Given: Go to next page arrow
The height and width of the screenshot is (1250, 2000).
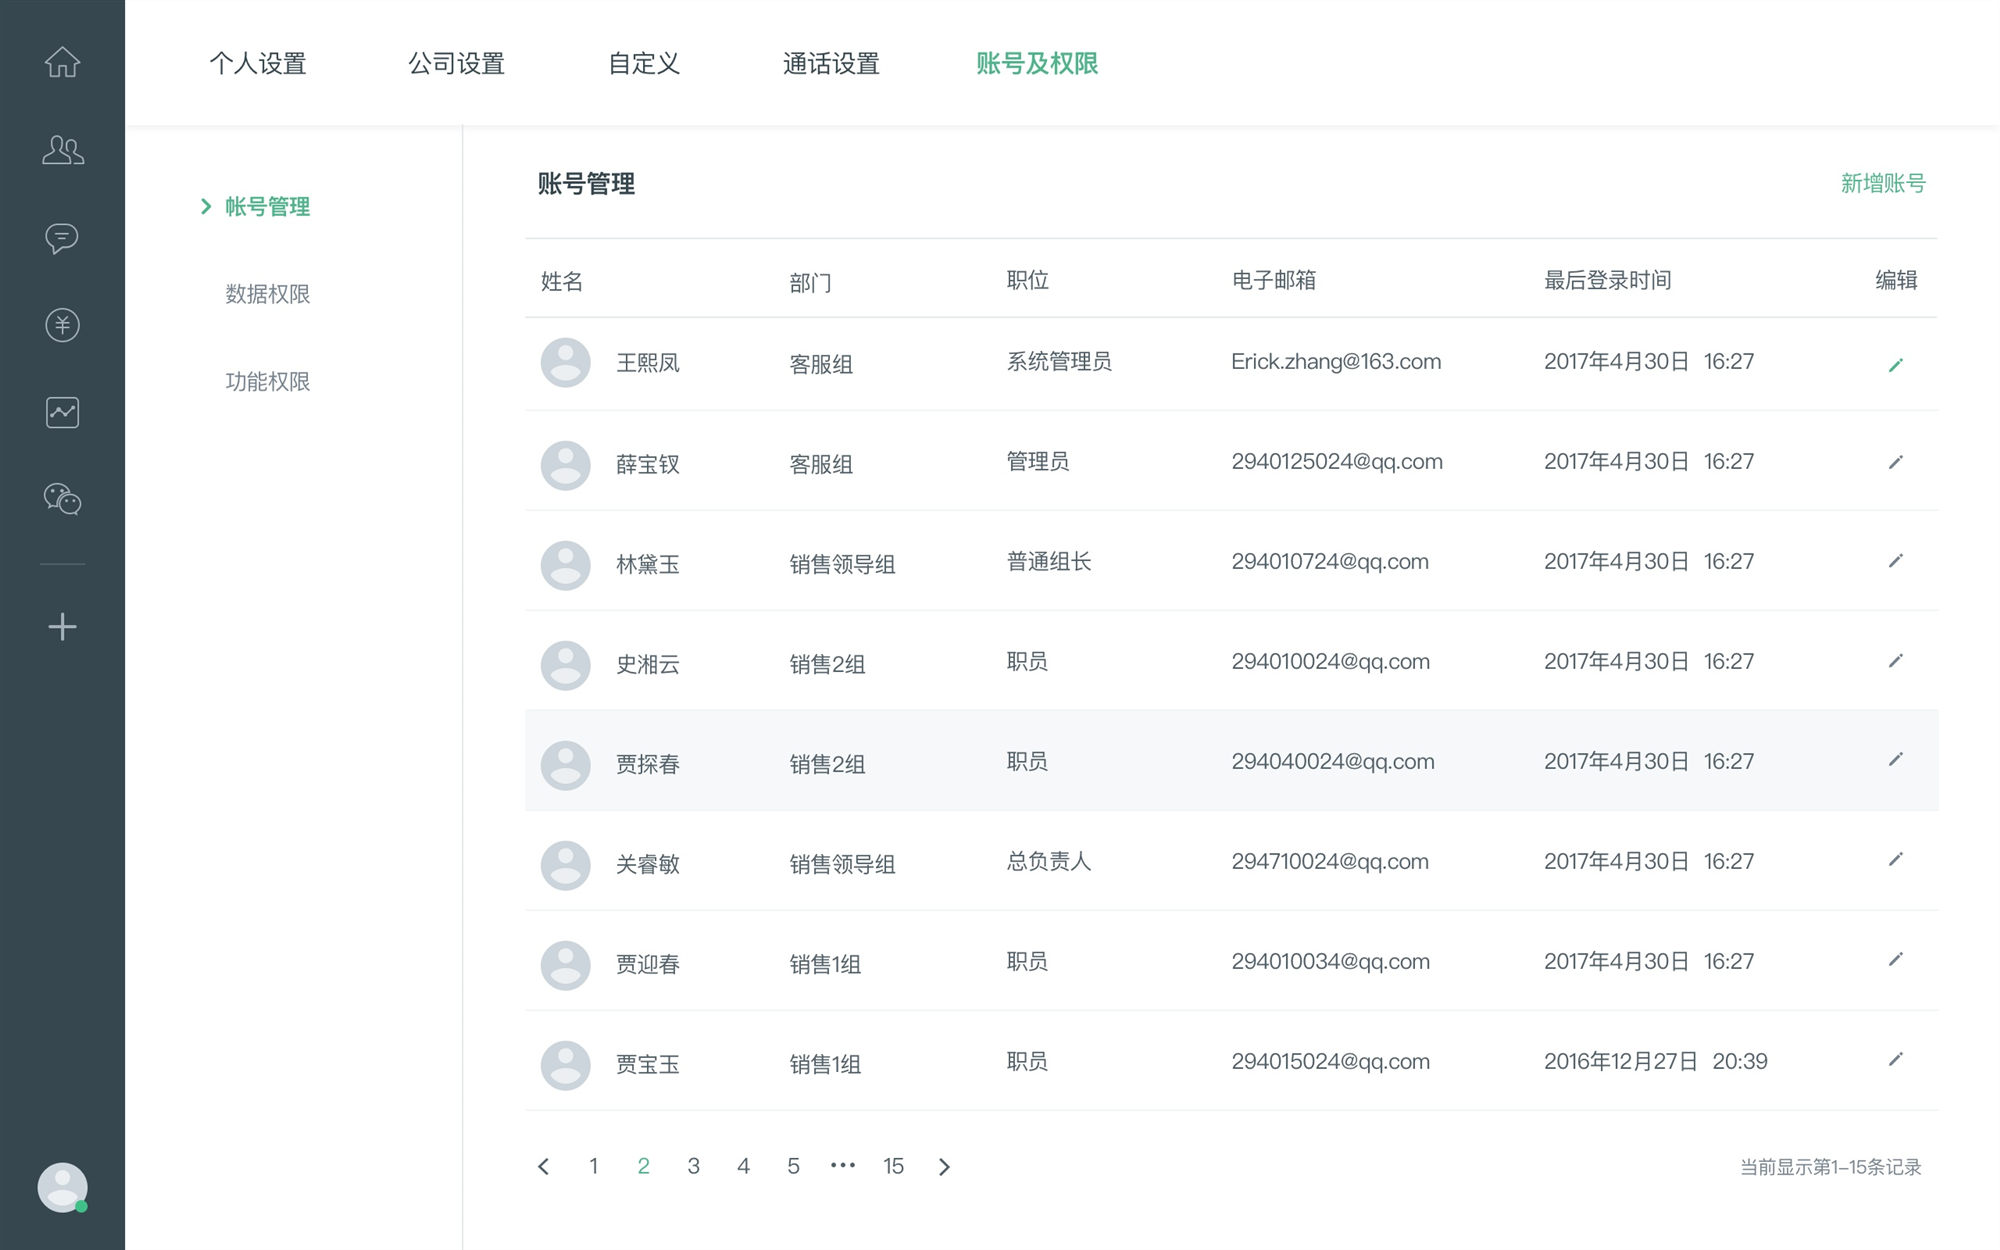Looking at the screenshot, I should (944, 1166).
